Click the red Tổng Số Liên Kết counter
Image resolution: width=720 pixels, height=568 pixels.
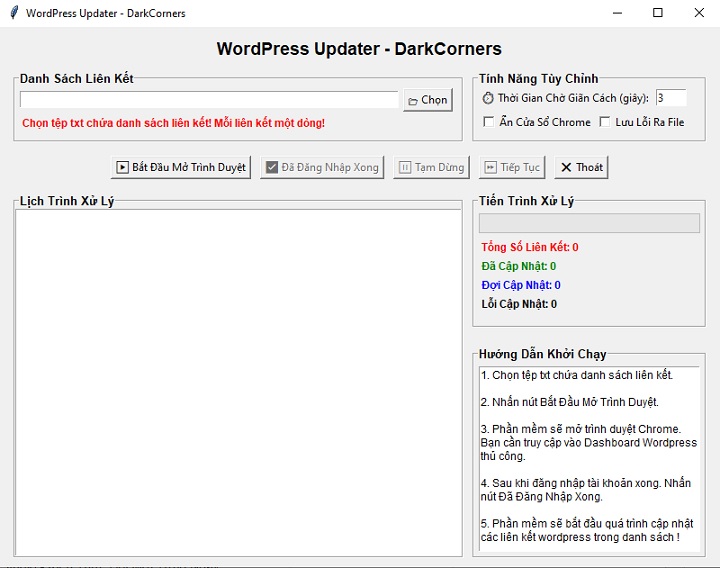click(x=529, y=247)
